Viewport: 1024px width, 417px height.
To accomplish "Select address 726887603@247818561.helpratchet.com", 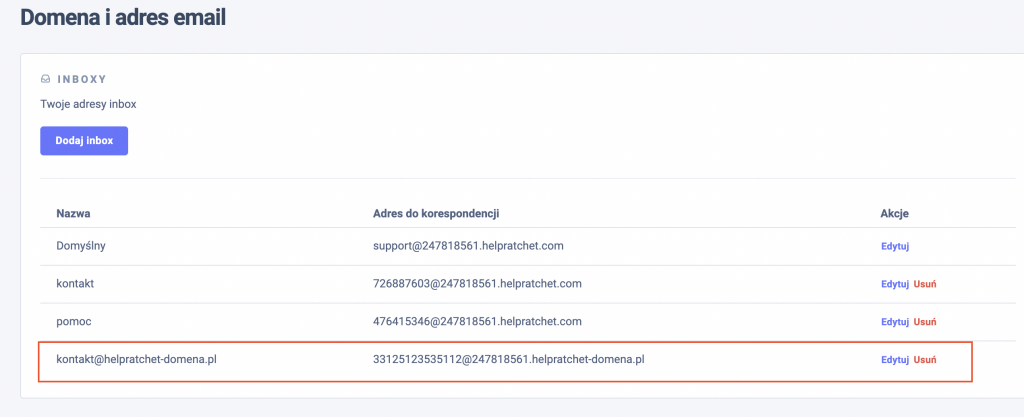I will pyautogui.click(x=476, y=283).
